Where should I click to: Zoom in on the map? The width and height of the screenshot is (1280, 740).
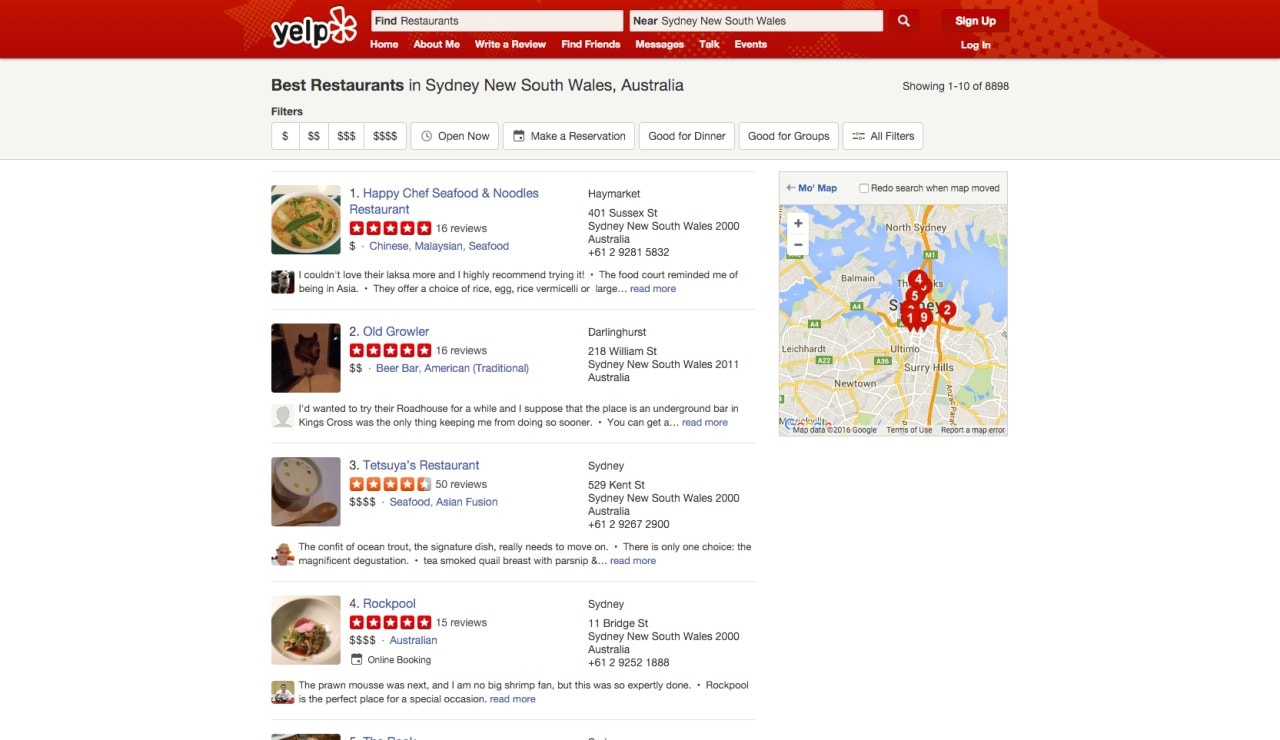798,223
